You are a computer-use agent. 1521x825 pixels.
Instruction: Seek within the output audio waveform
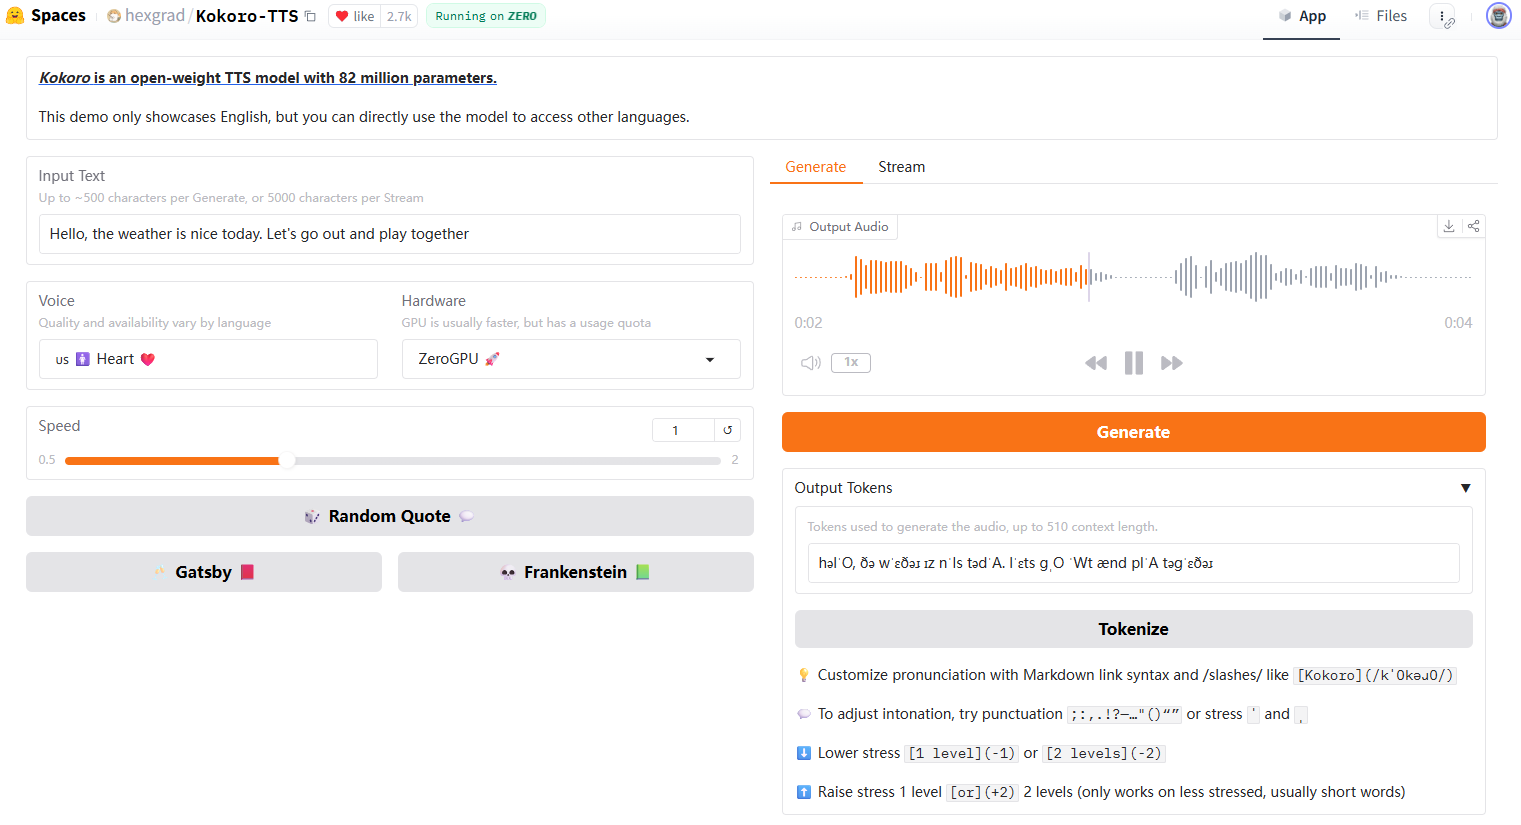point(1133,277)
